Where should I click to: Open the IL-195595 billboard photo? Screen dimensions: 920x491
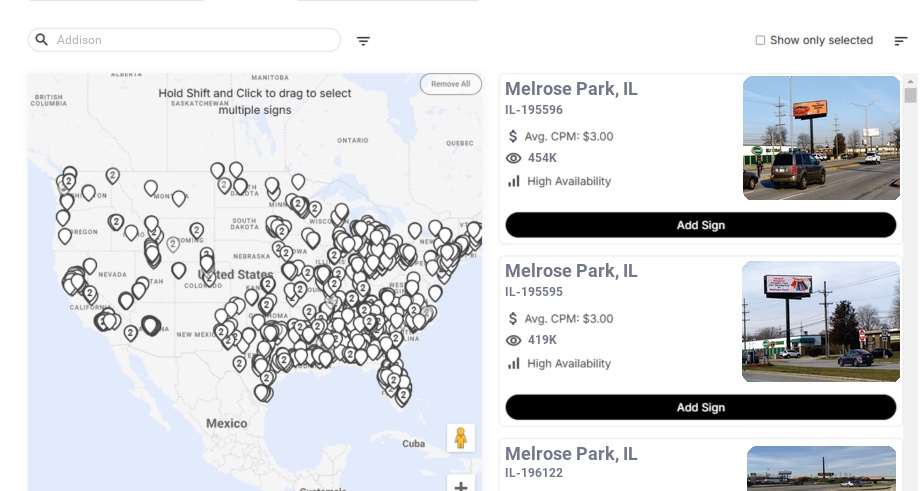[821, 321]
